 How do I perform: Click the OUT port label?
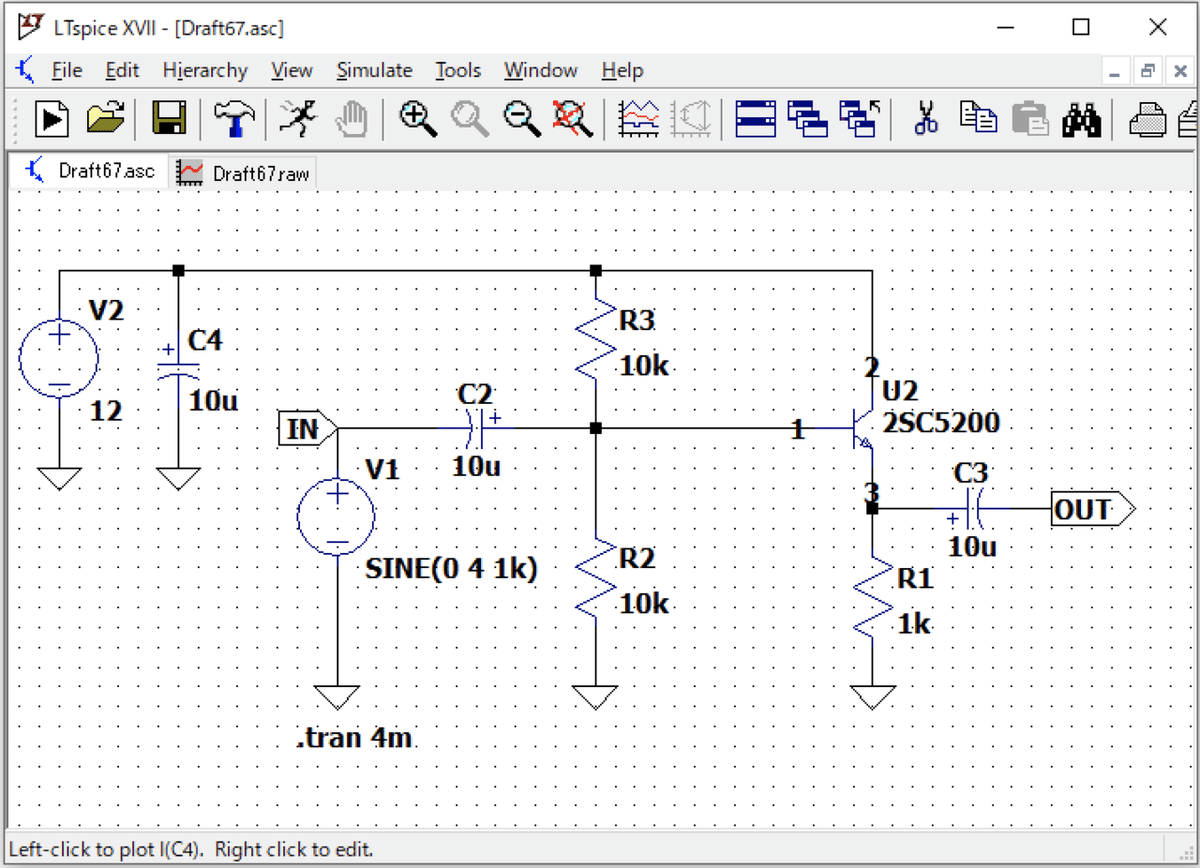[1093, 509]
